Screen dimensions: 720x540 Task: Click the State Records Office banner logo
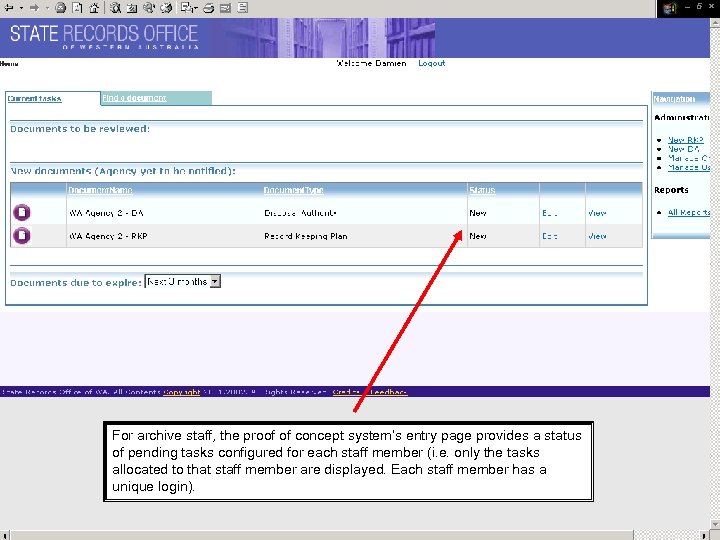(x=104, y=37)
